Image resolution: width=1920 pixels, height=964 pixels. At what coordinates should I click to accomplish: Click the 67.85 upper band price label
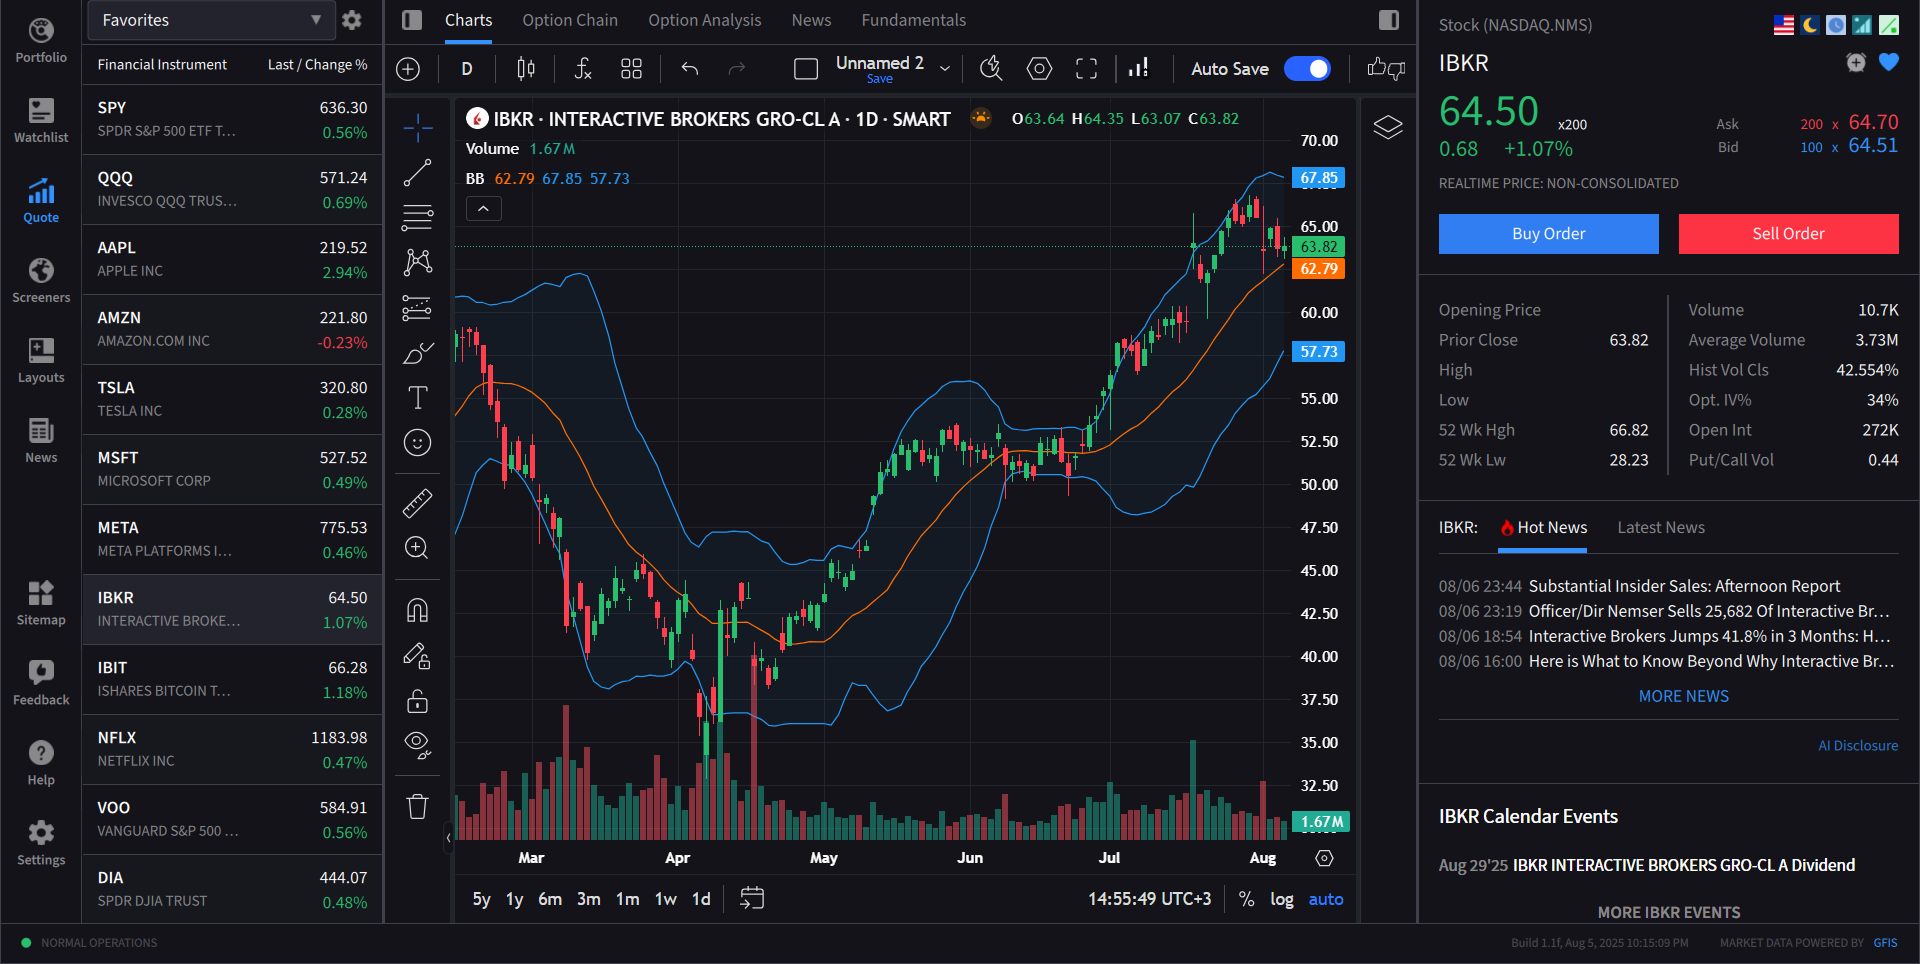(x=1318, y=178)
